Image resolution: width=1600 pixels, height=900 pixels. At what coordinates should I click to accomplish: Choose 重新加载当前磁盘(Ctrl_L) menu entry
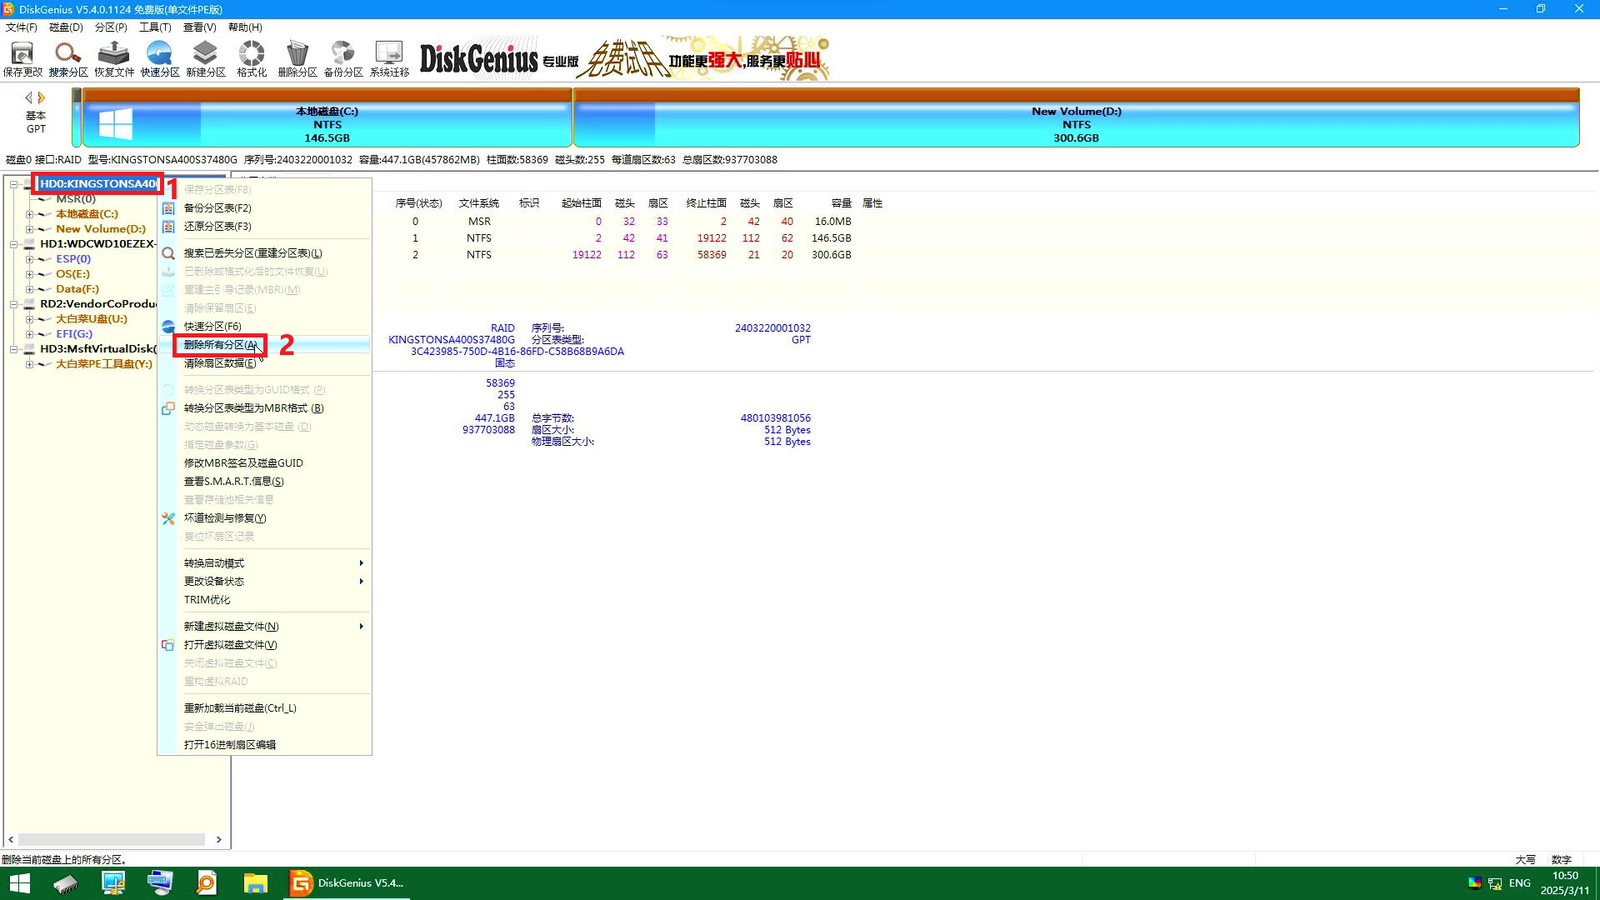pos(265,708)
